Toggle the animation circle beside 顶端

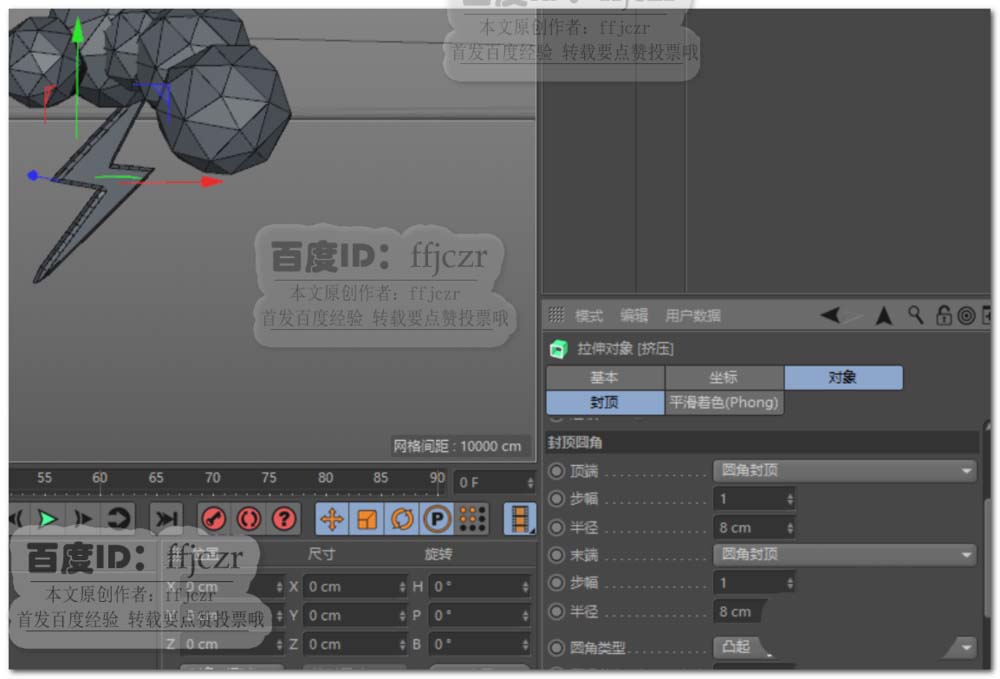(x=557, y=471)
